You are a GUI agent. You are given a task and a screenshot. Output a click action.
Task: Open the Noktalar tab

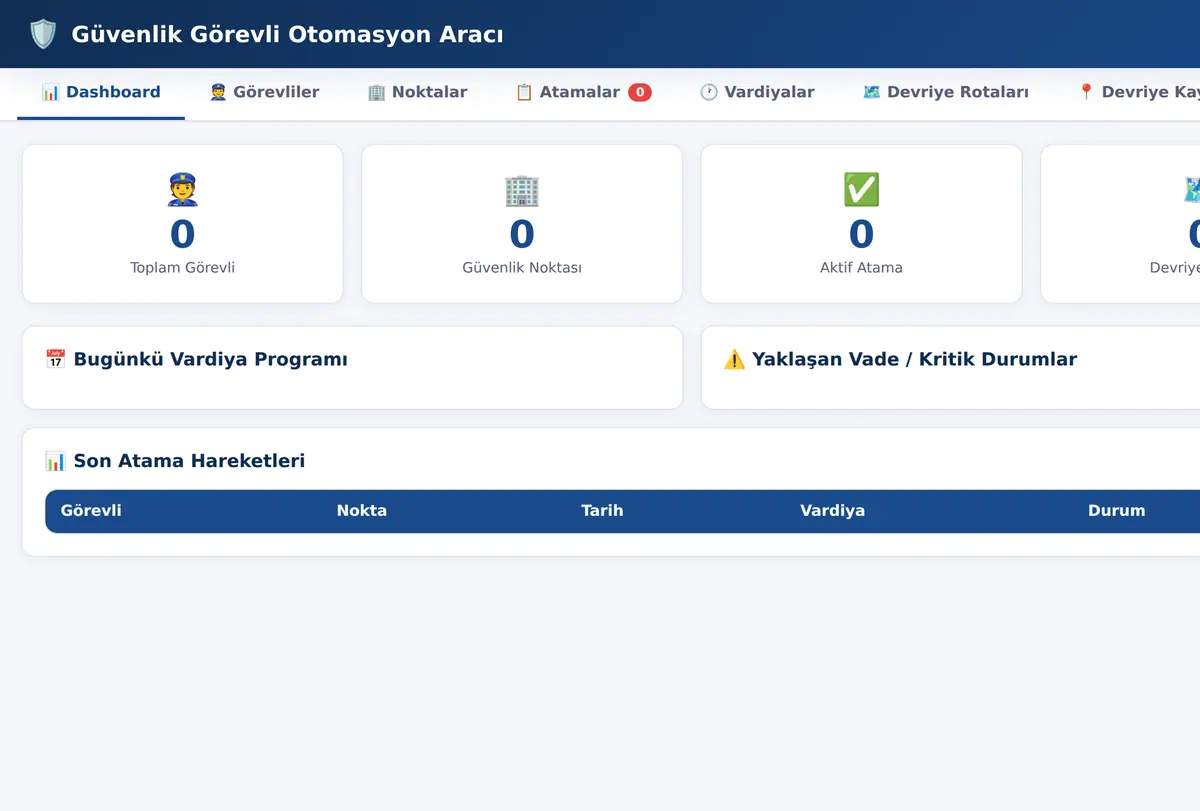417,92
